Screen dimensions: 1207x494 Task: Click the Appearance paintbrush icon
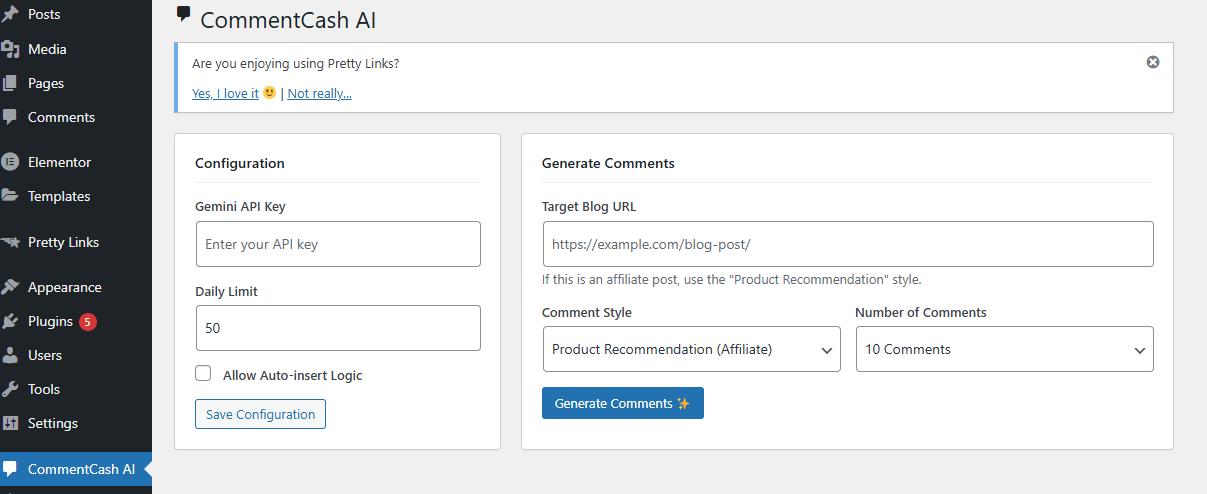point(10,287)
